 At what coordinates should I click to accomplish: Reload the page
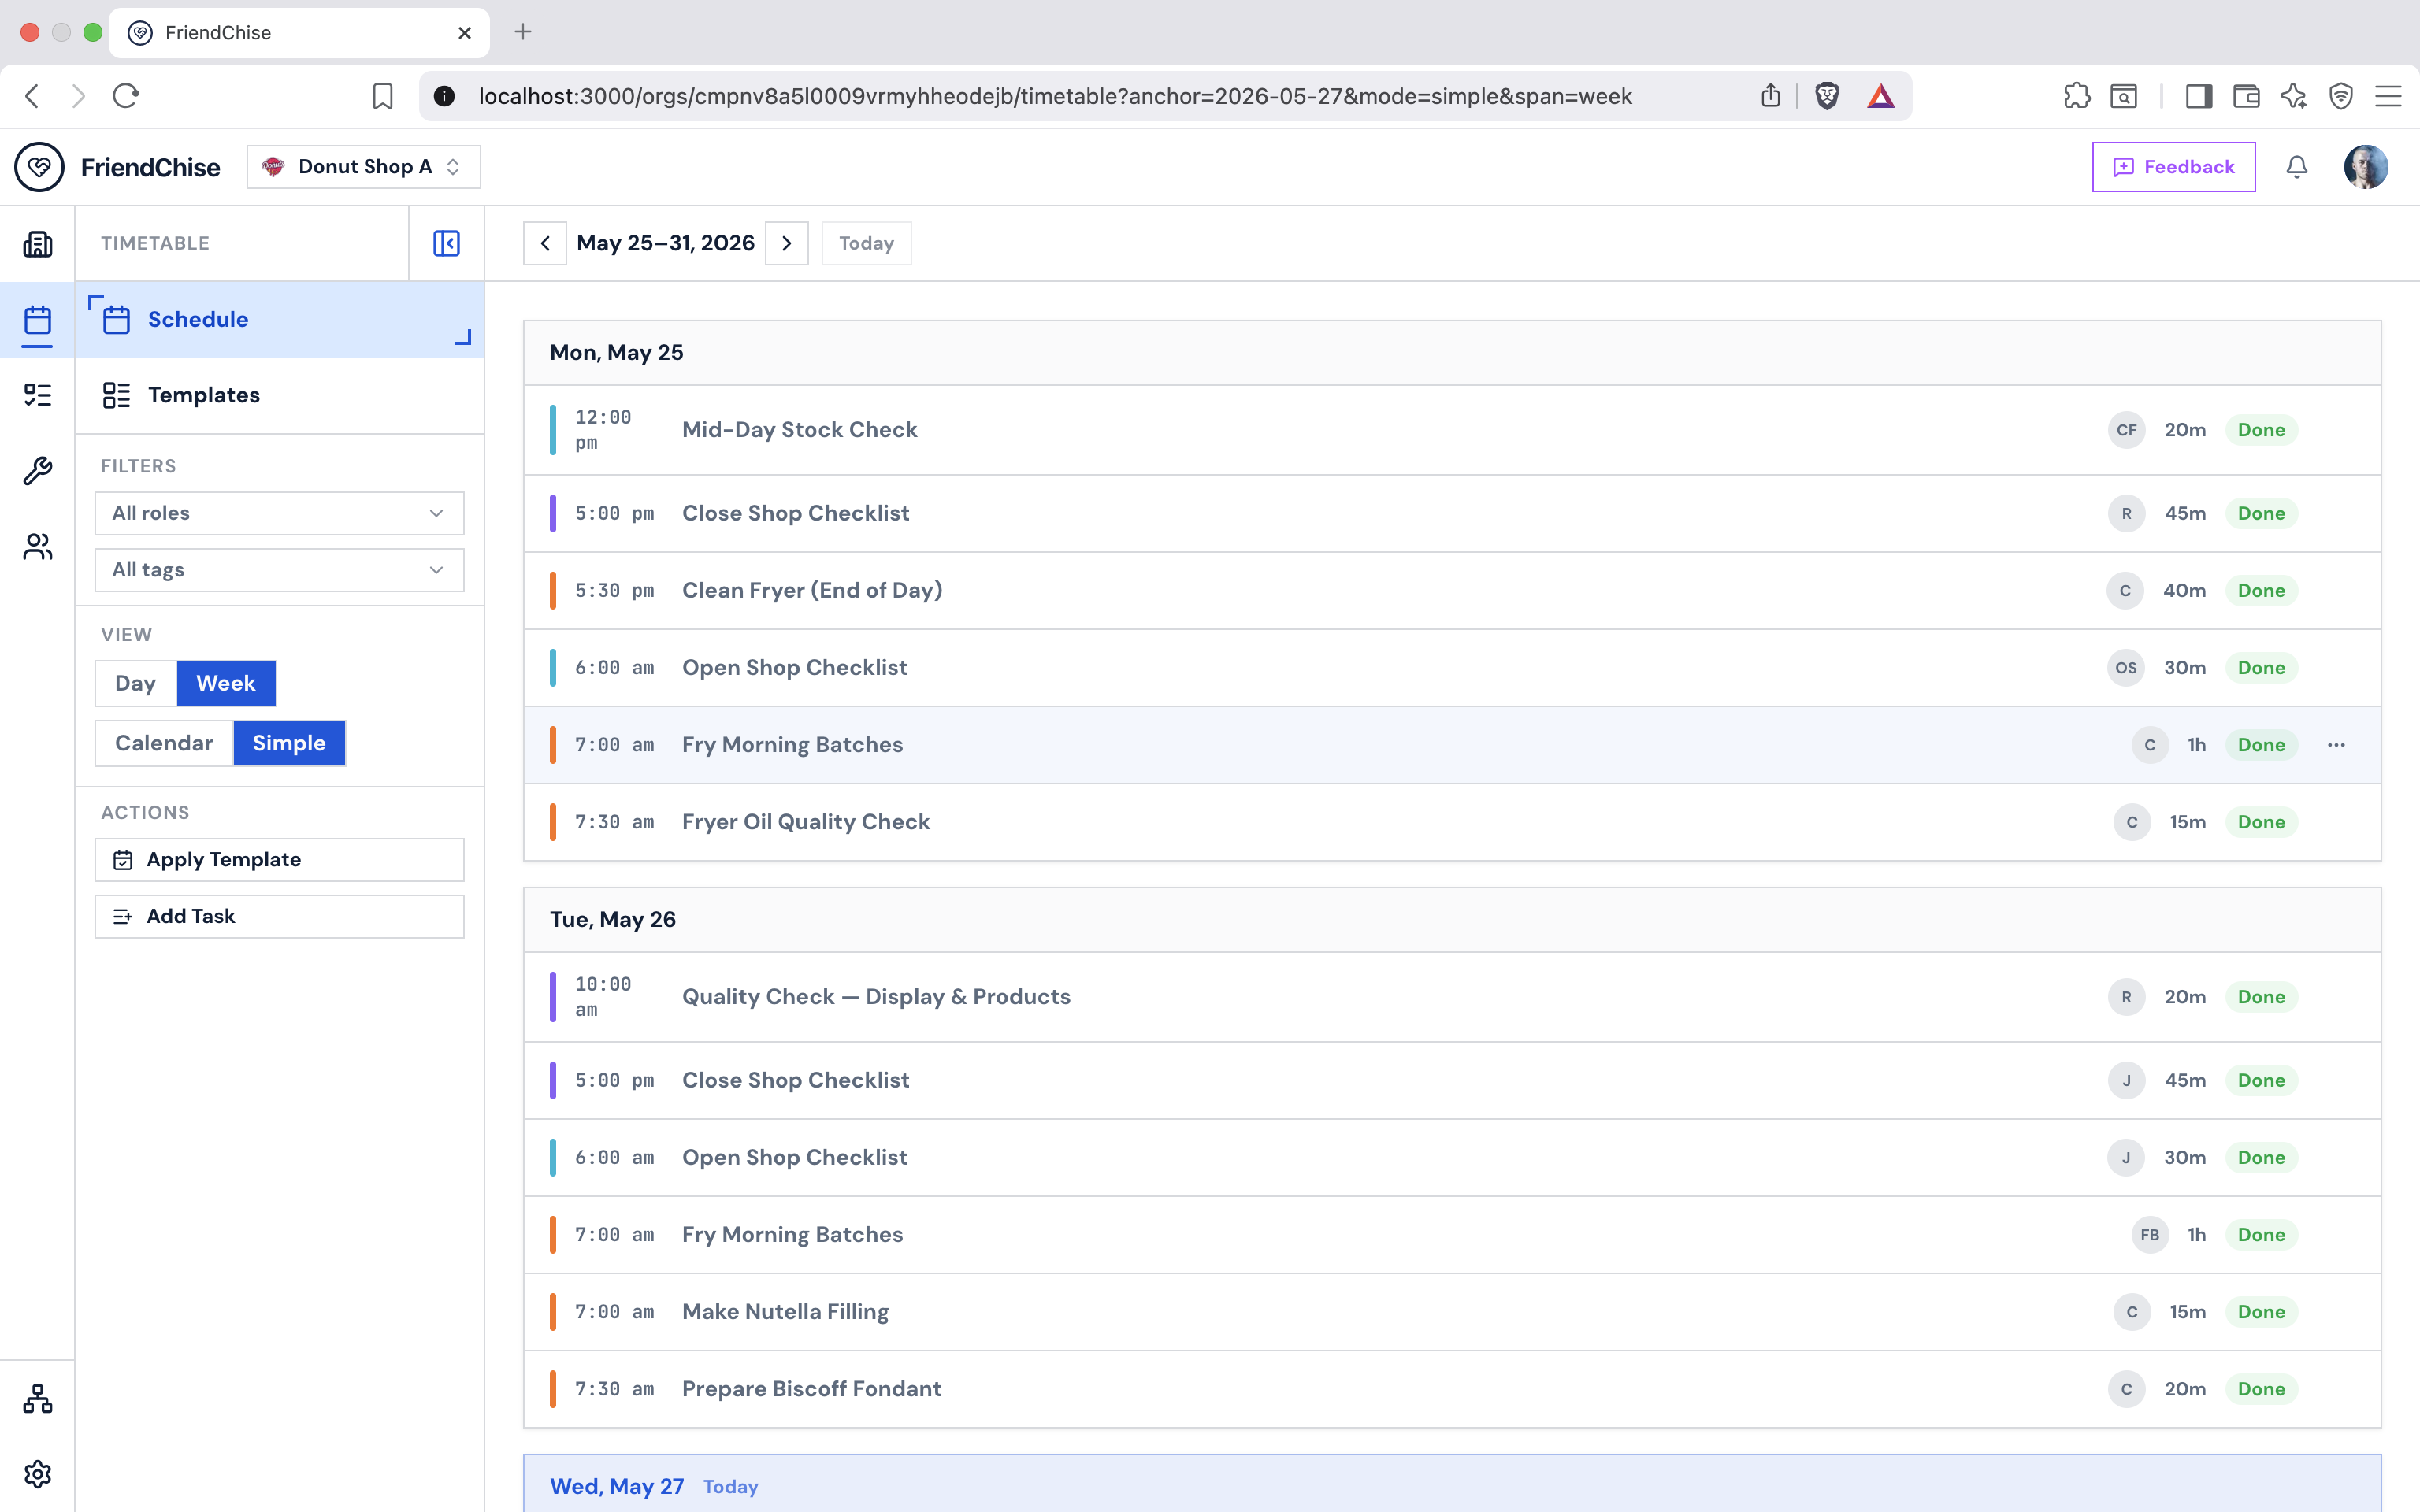pyautogui.click(x=126, y=96)
